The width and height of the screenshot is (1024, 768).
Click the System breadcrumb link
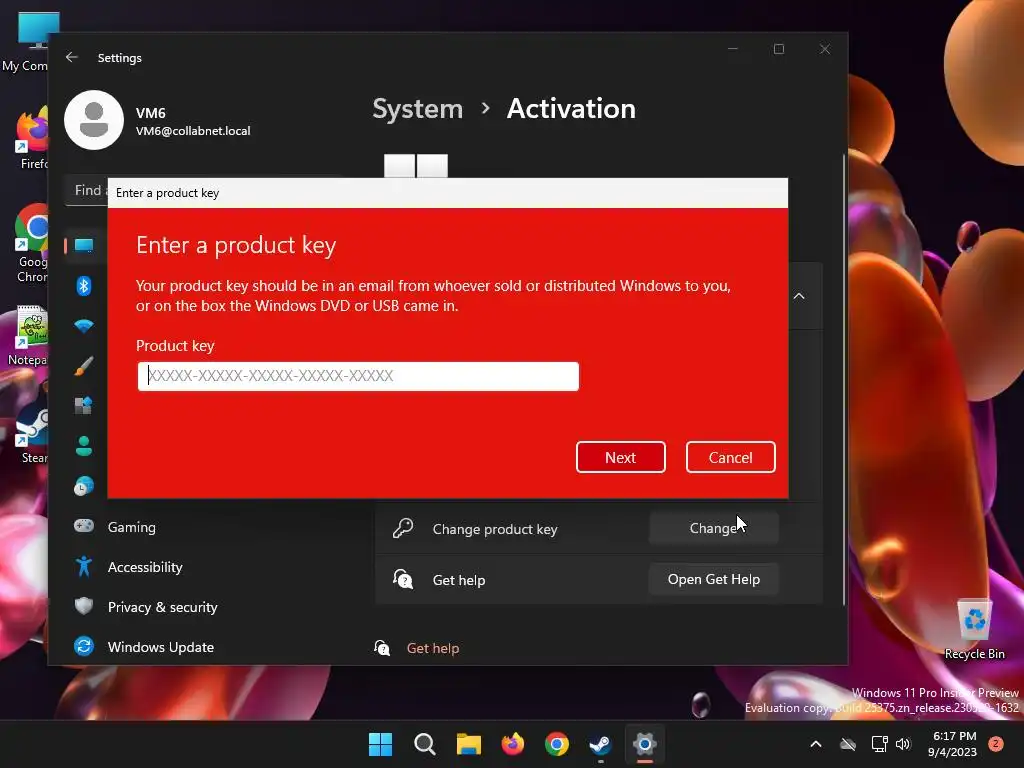tap(417, 108)
